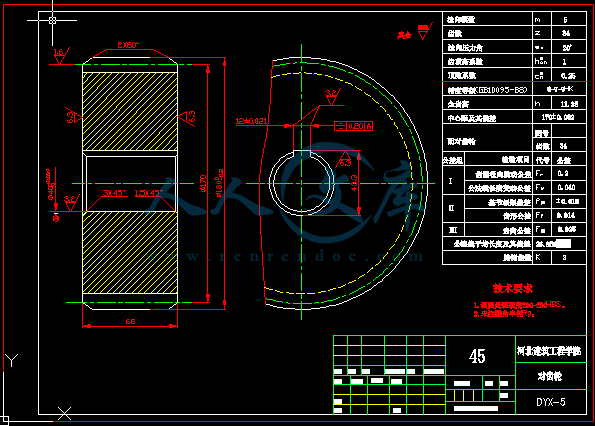Click the 20° pressure angle value

click(567, 47)
